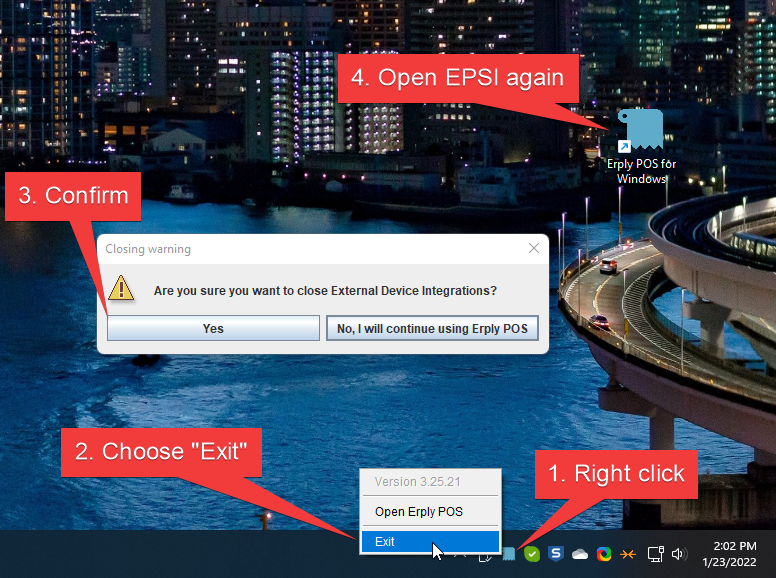Open the OneDrive cloud tray icon
The width and height of the screenshot is (776, 578).
click(580, 554)
